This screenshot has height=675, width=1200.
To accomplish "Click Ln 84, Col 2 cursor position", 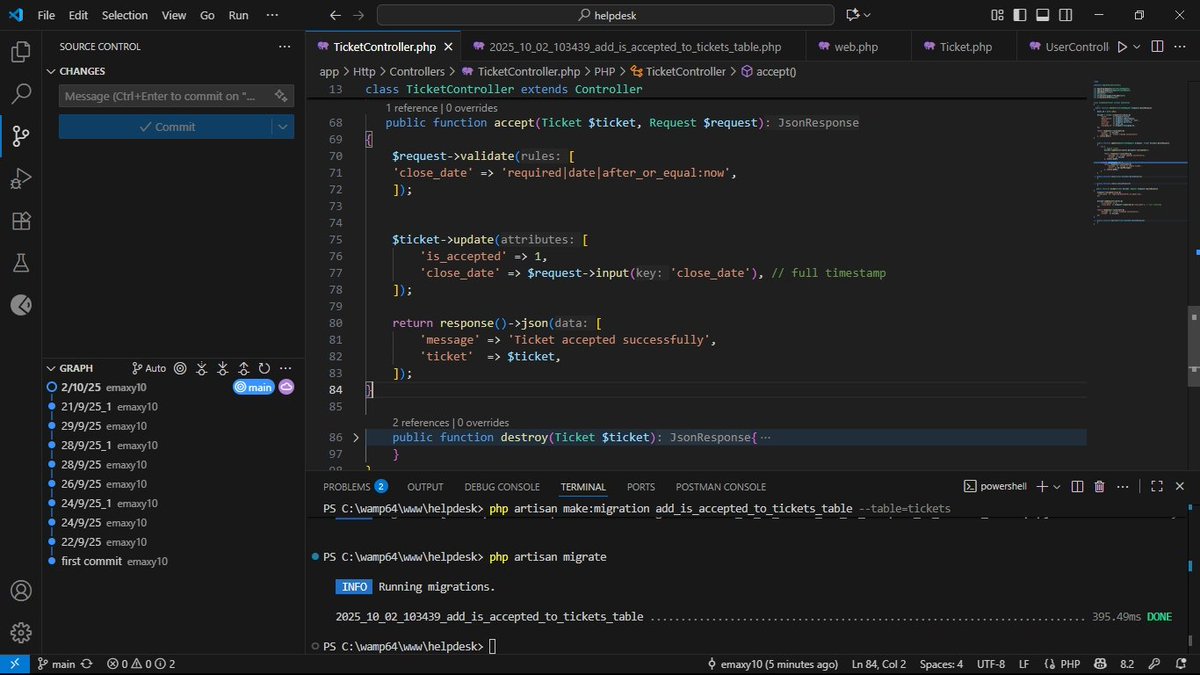I will 878,664.
